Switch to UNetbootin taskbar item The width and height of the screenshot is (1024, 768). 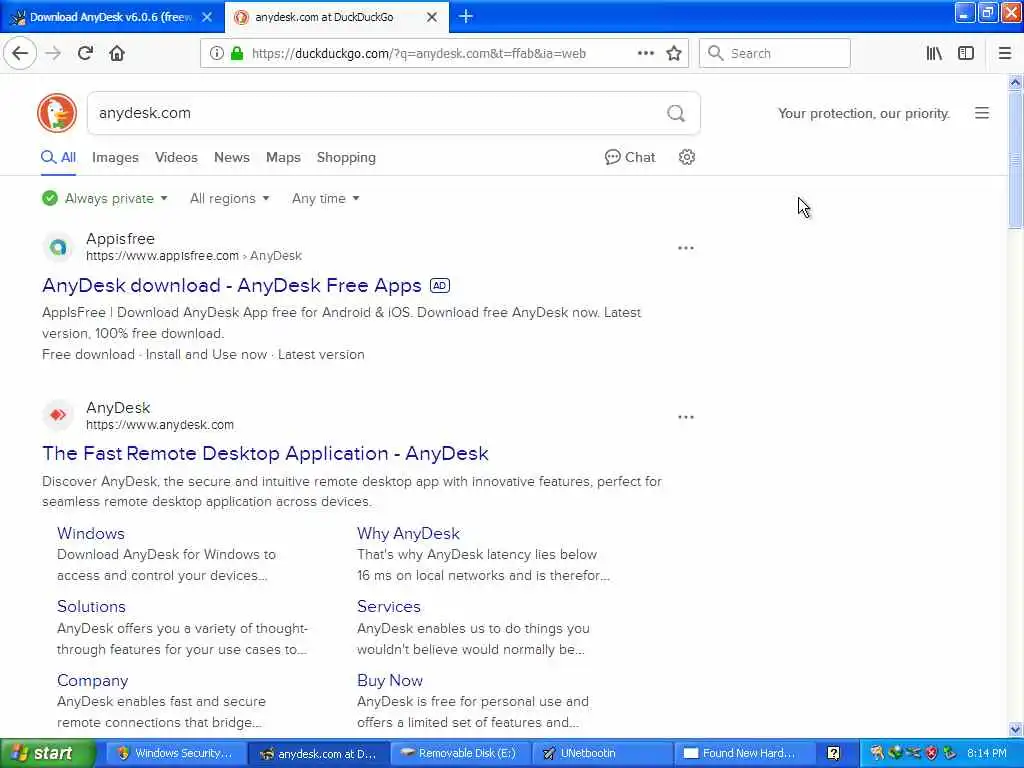pos(601,753)
